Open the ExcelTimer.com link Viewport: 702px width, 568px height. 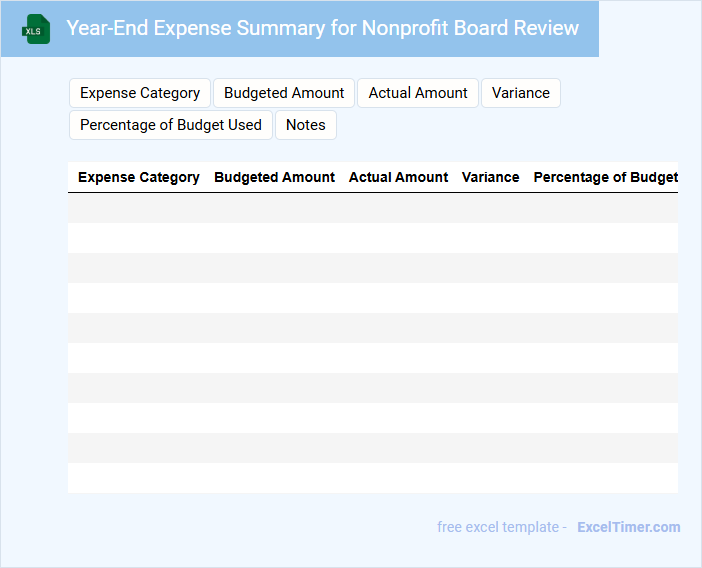tap(629, 527)
